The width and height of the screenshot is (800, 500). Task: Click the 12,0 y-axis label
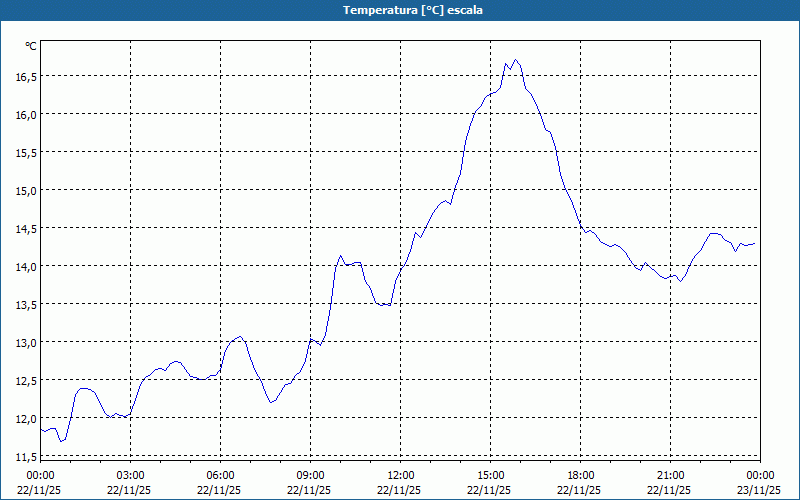click(x=26, y=419)
